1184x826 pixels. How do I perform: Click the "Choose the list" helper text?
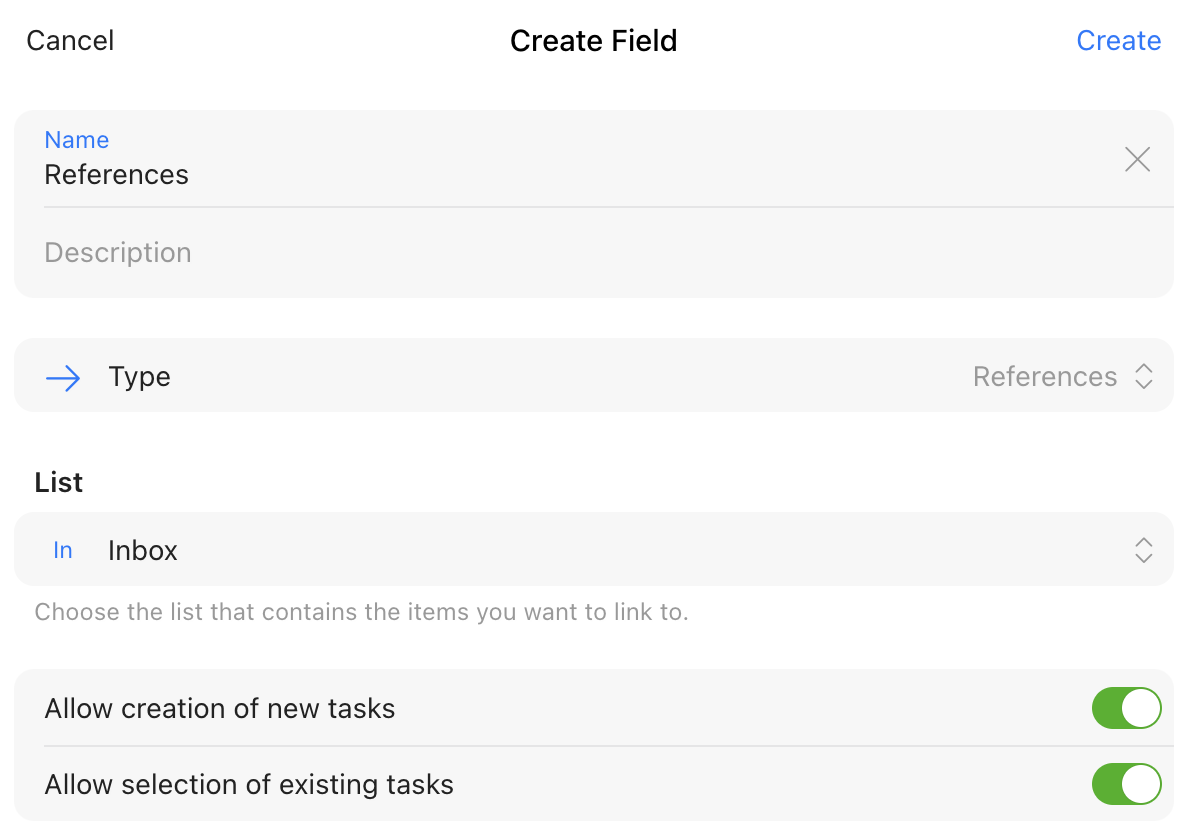[x=361, y=612]
